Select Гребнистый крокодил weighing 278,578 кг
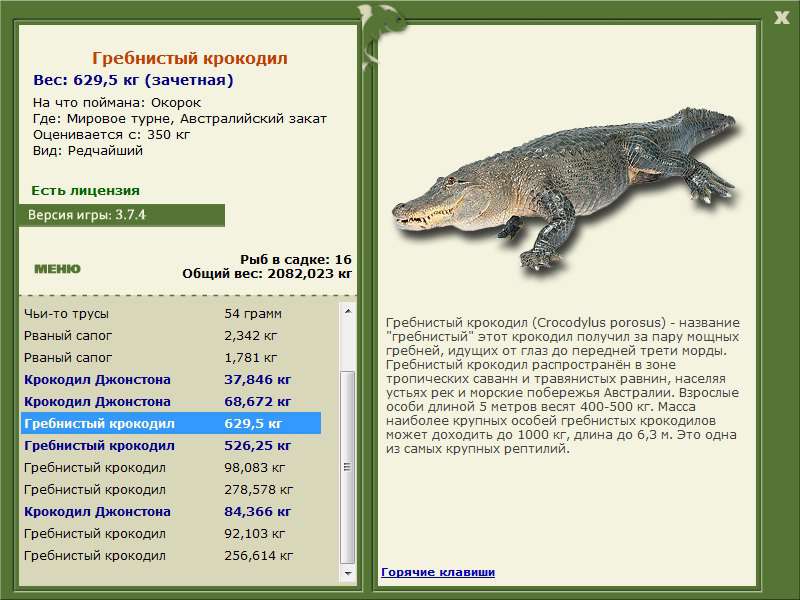This screenshot has width=800, height=600. [170, 489]
